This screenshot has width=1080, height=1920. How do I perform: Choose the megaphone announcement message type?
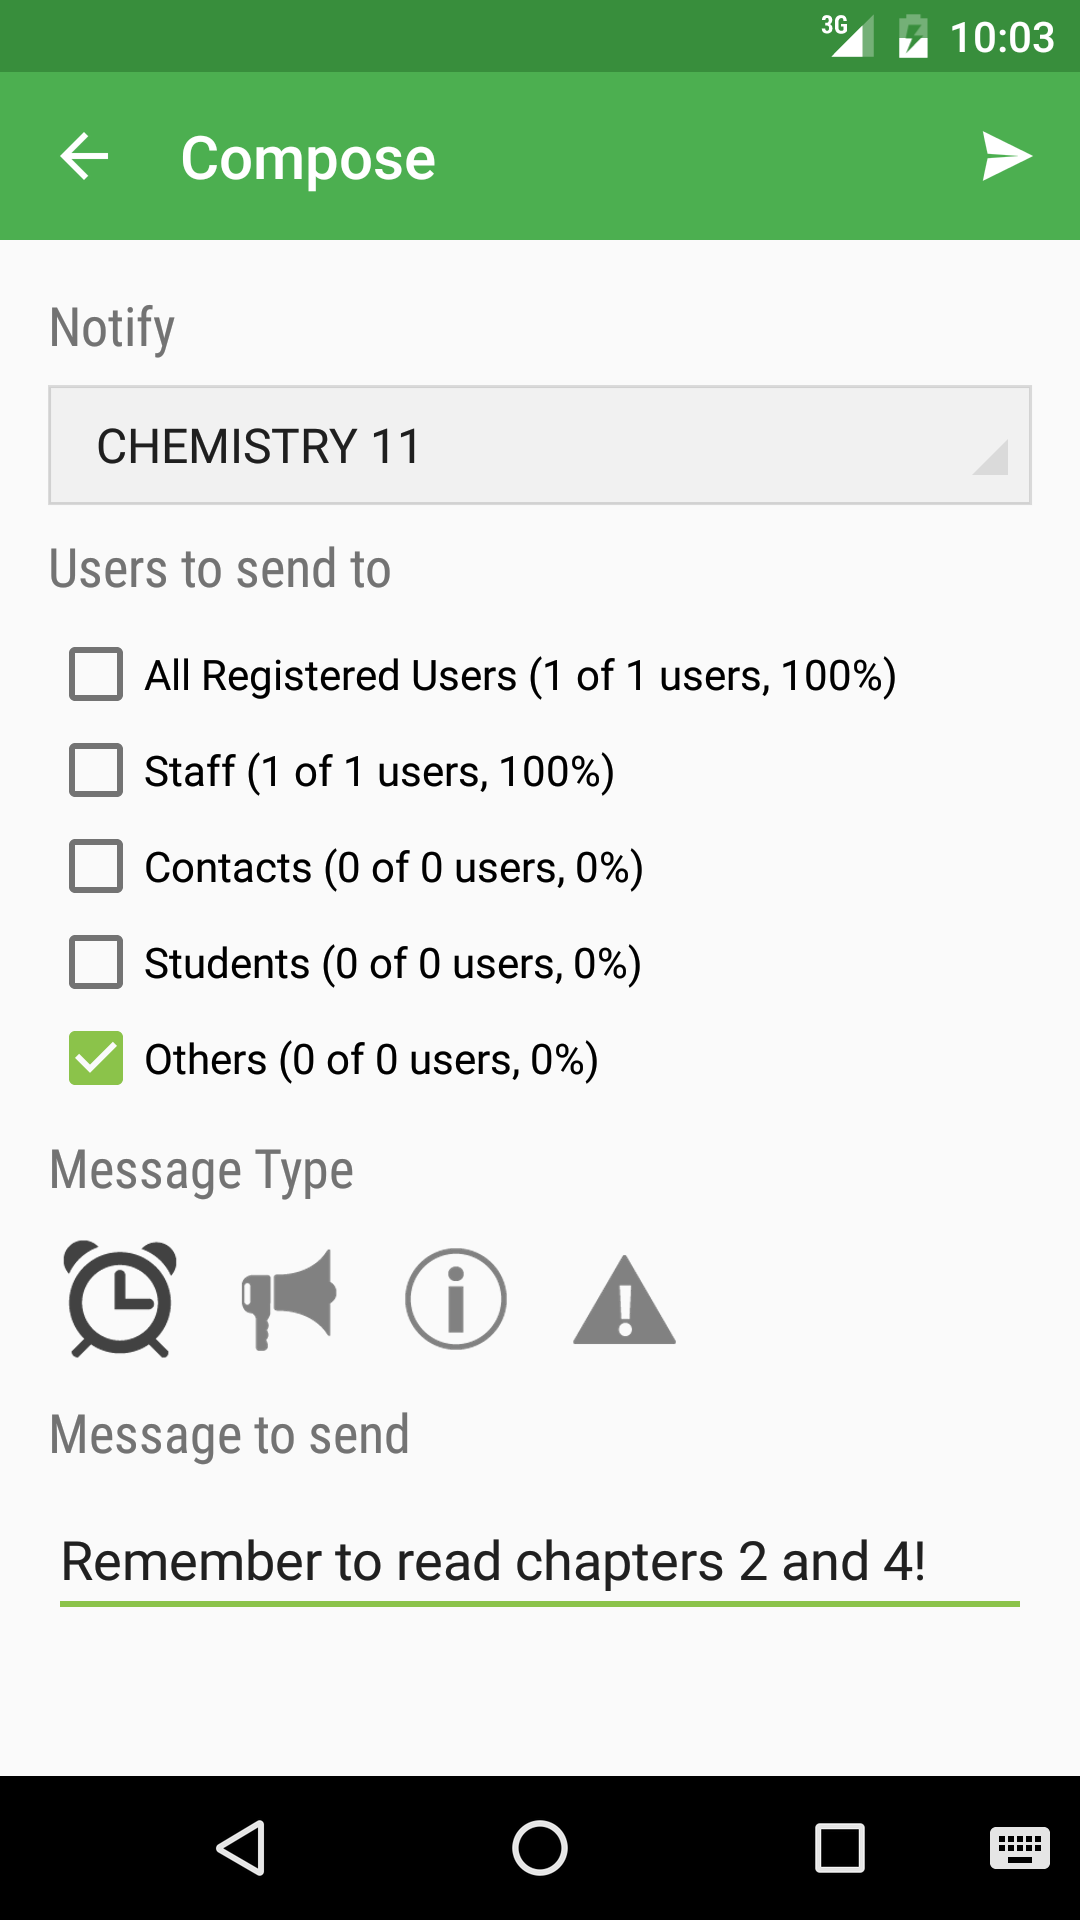point(288,1298)
